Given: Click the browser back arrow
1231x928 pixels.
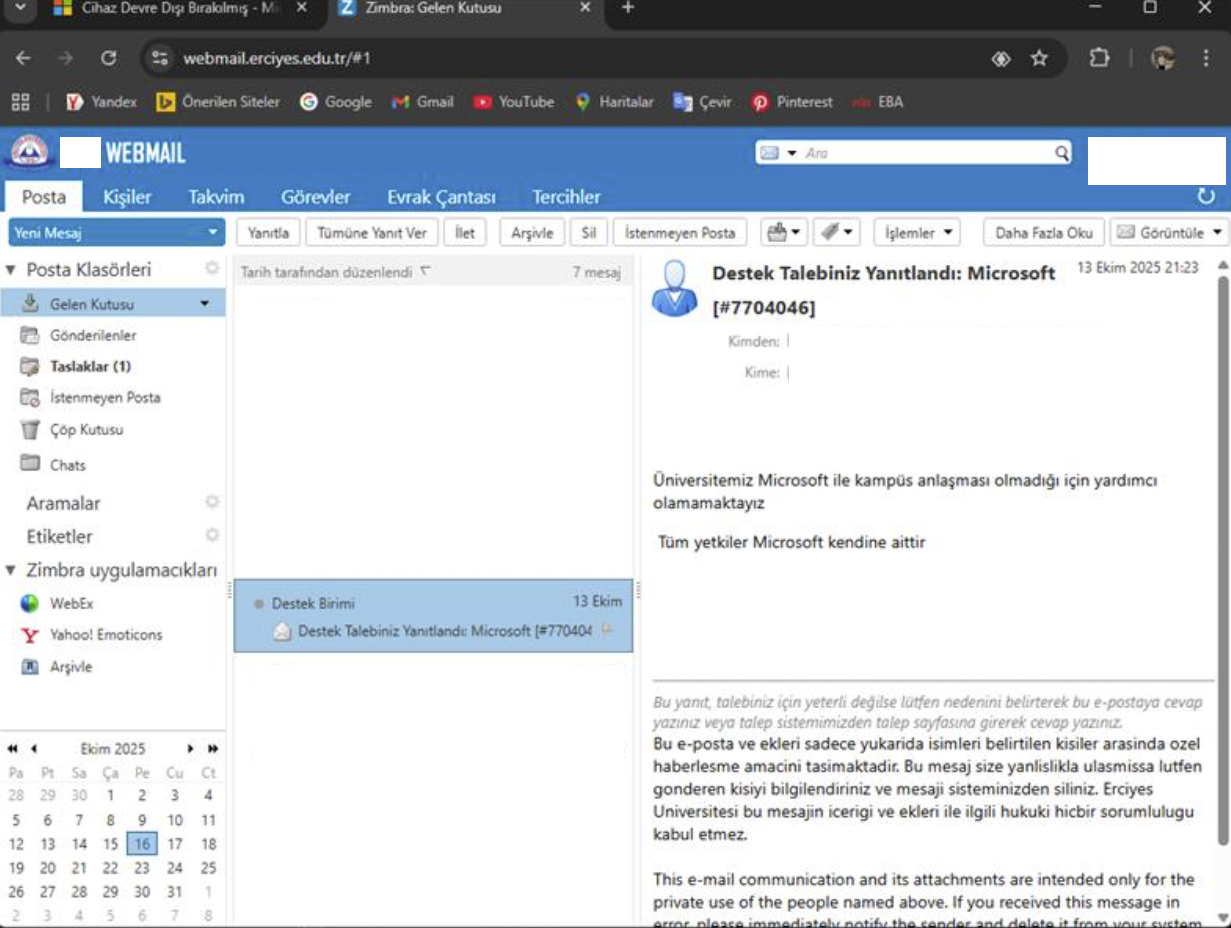Looking at the screenshot, I should (23, 58).
